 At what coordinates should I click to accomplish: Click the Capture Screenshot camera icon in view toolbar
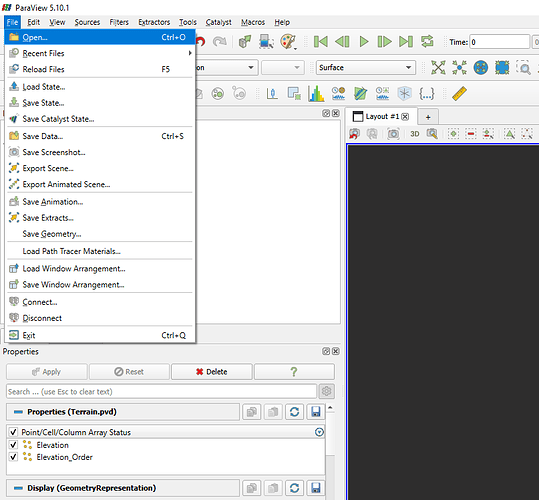(x=393, y=134)
